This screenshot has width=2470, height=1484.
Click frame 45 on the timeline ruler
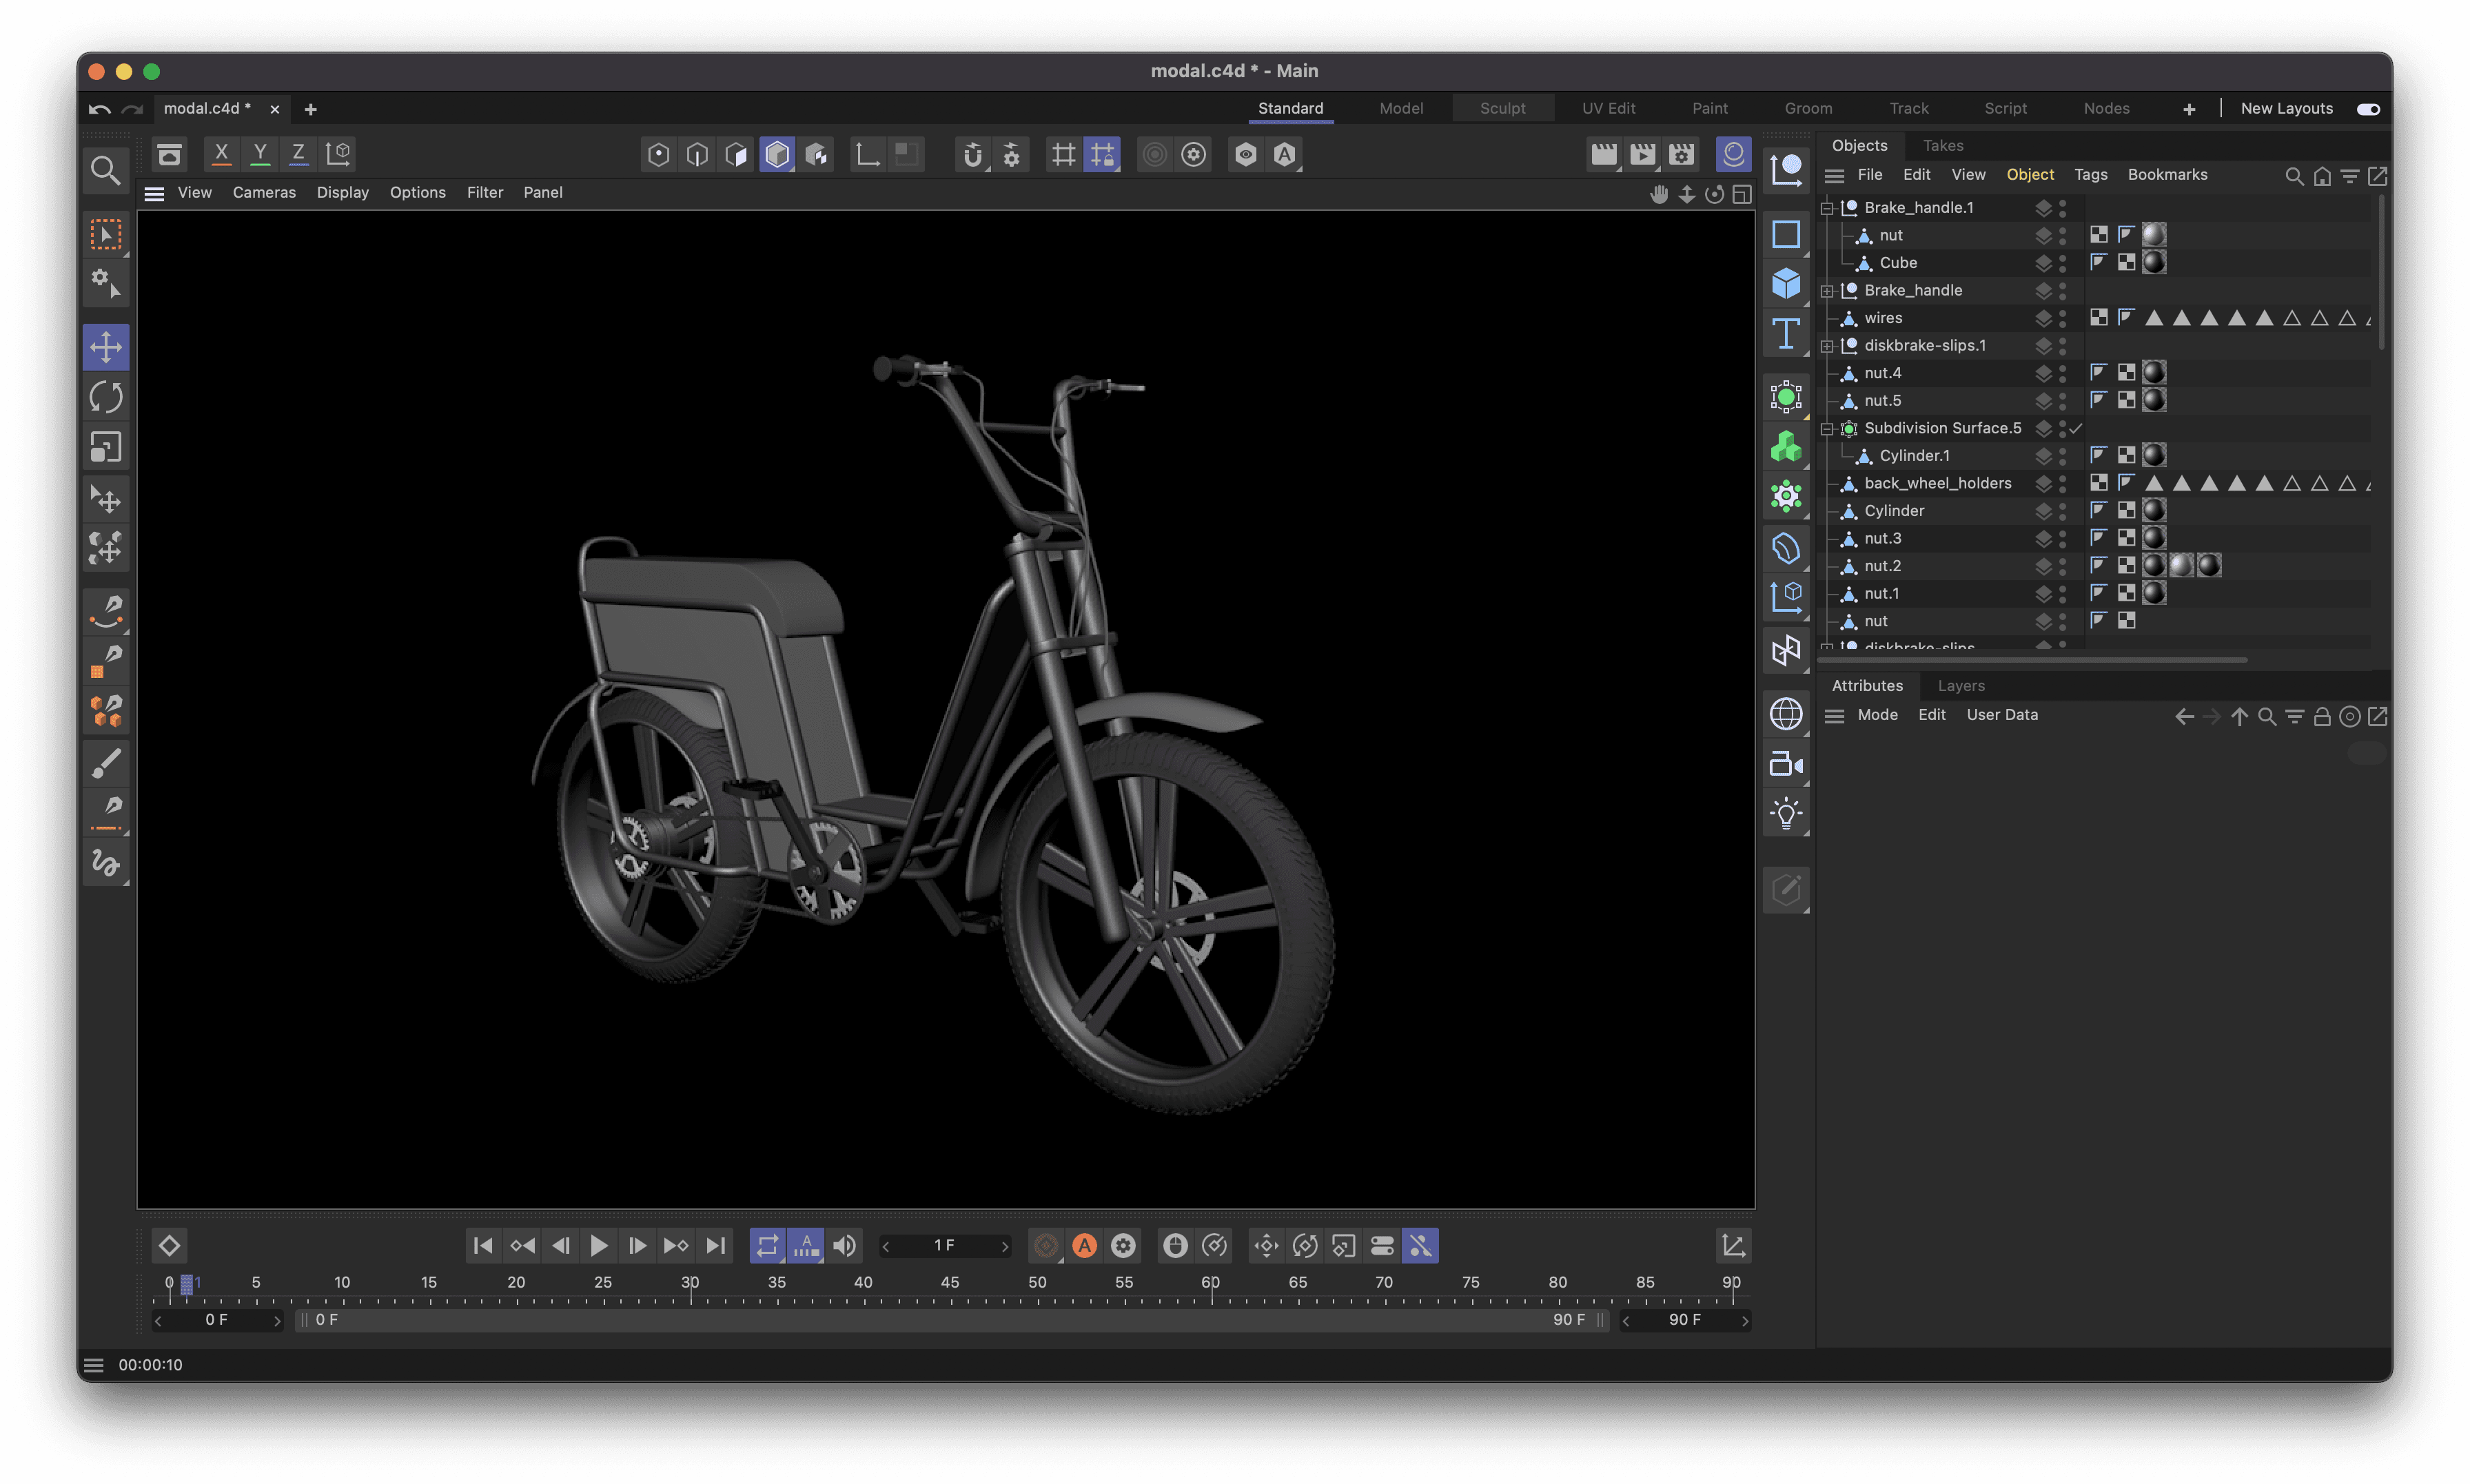[950, 1283]
